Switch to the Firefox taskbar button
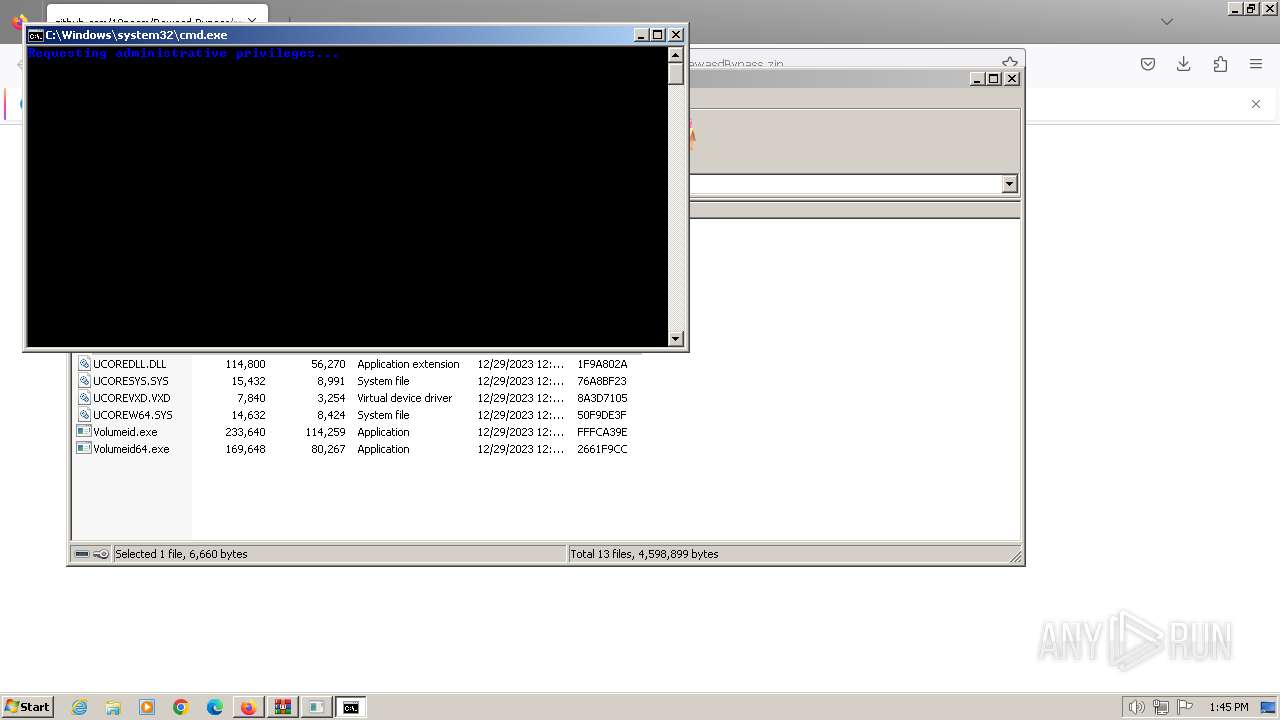1280x720 pixels. [x=248, y=707]
